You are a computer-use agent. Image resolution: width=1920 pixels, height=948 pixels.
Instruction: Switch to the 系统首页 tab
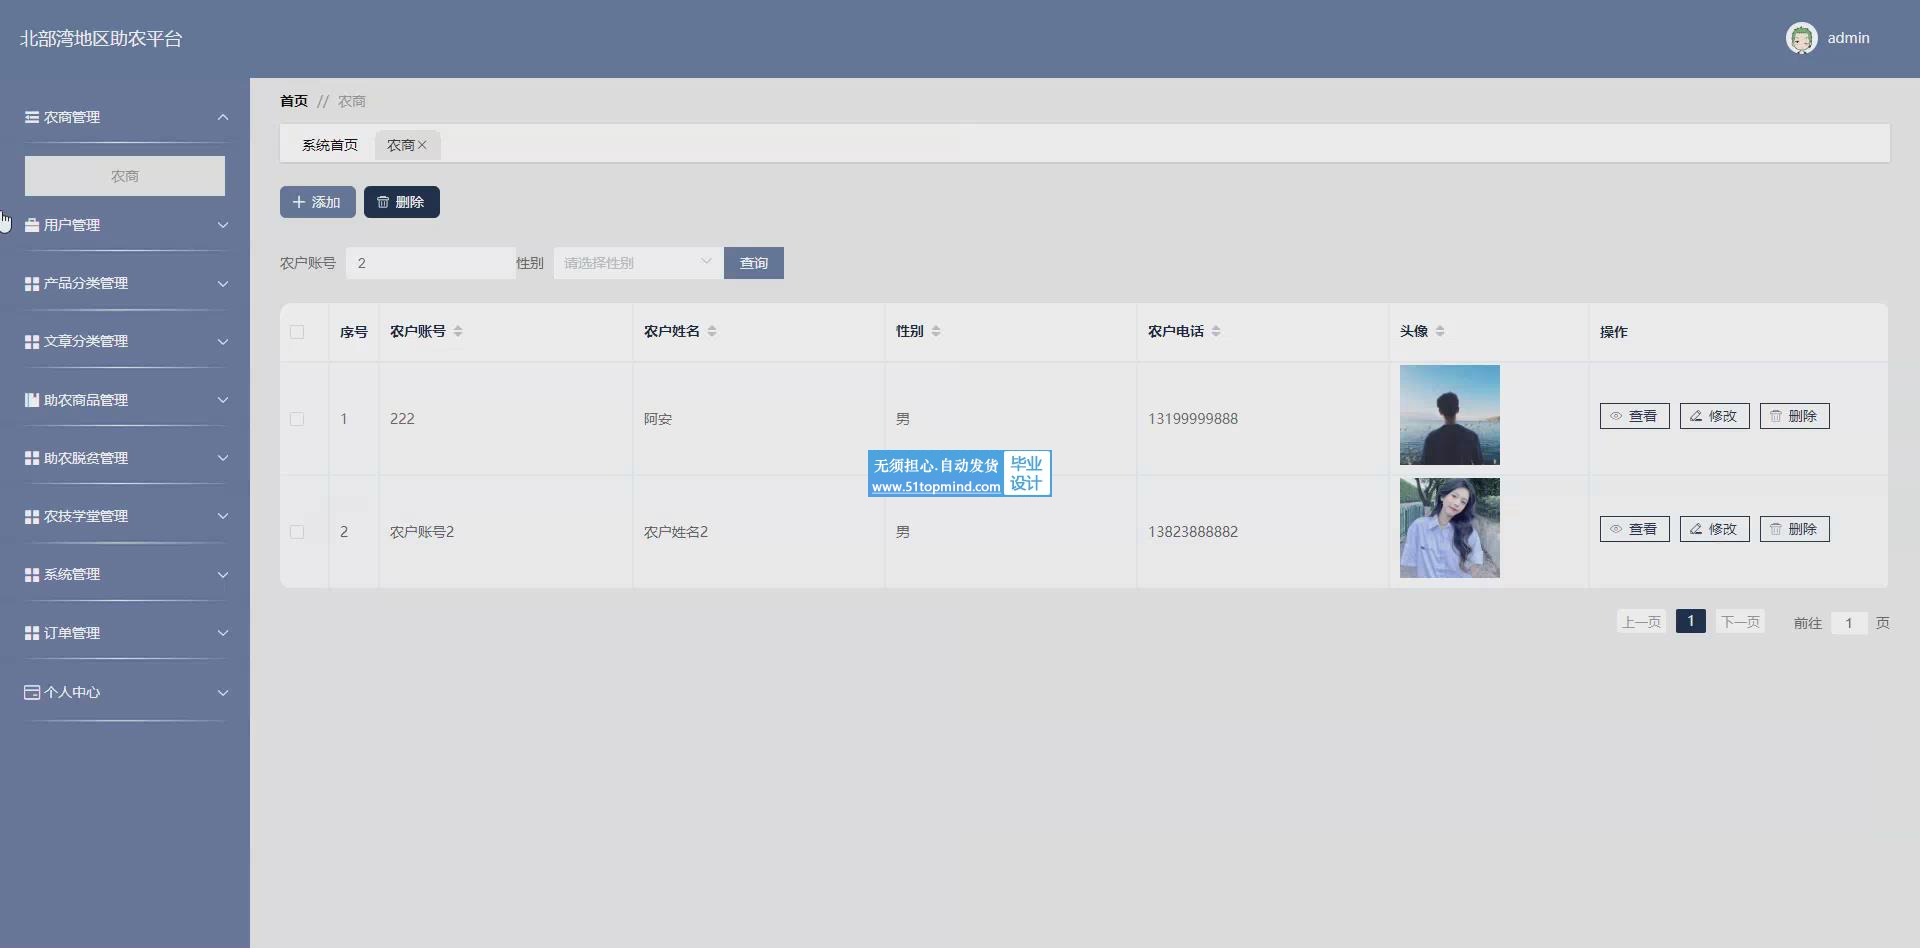(x=330, y=145)
